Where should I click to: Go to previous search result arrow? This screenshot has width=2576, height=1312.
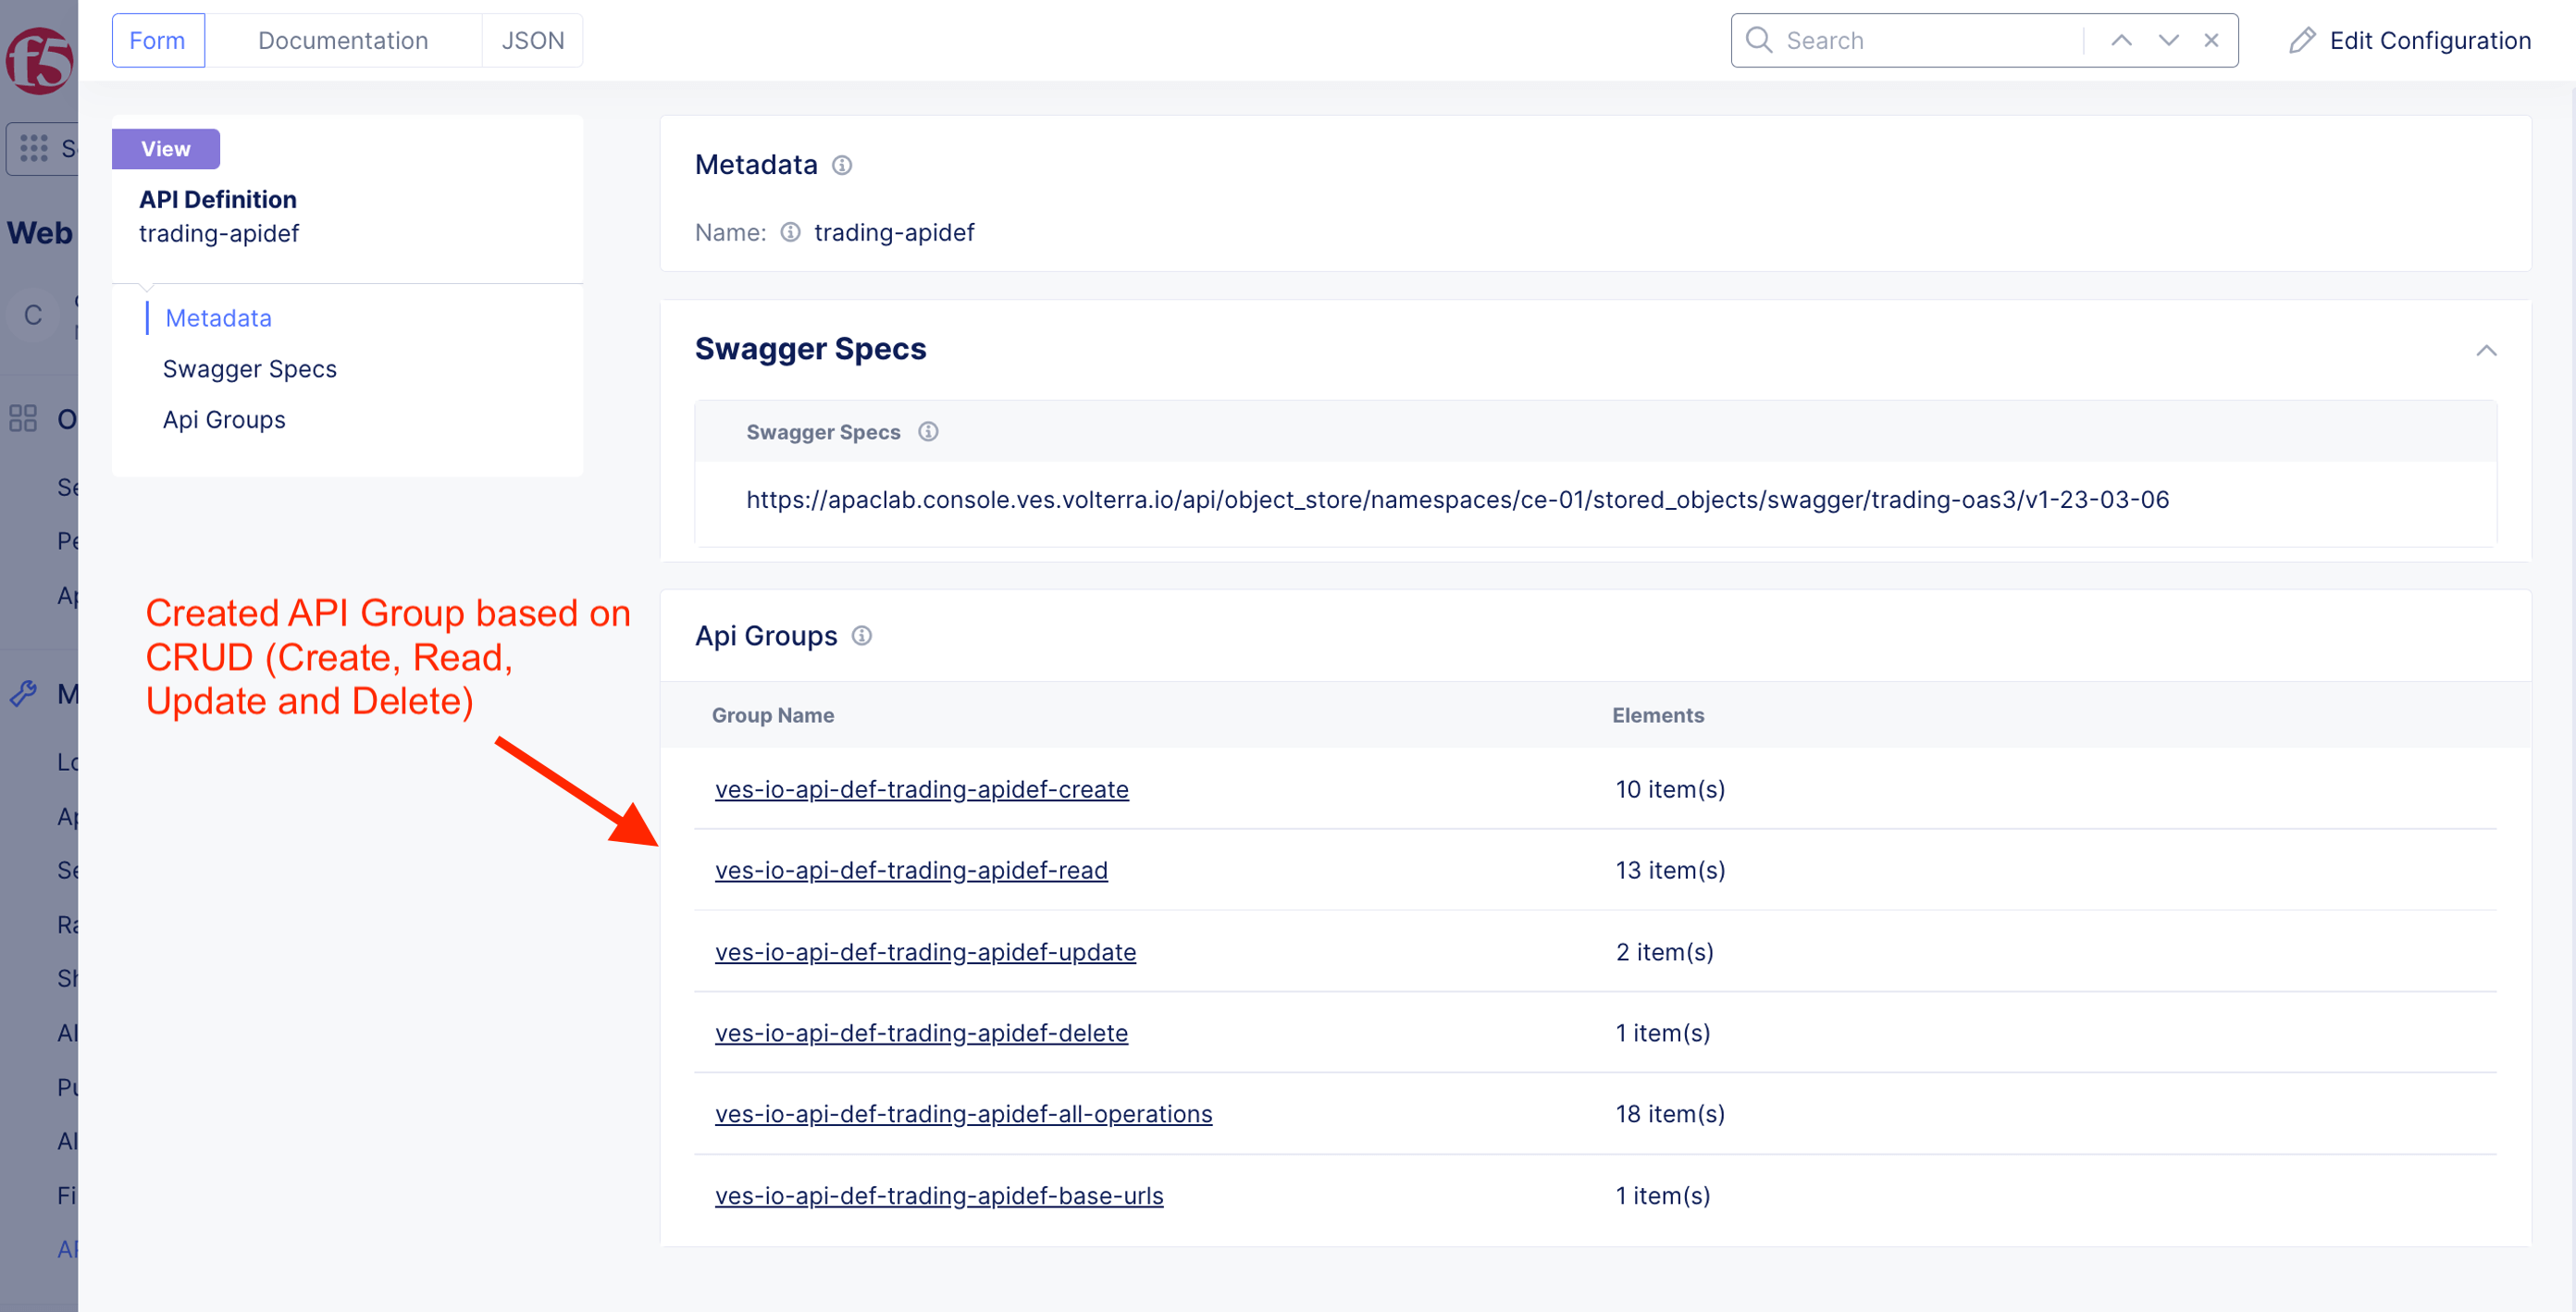(x=2121, y=40)
